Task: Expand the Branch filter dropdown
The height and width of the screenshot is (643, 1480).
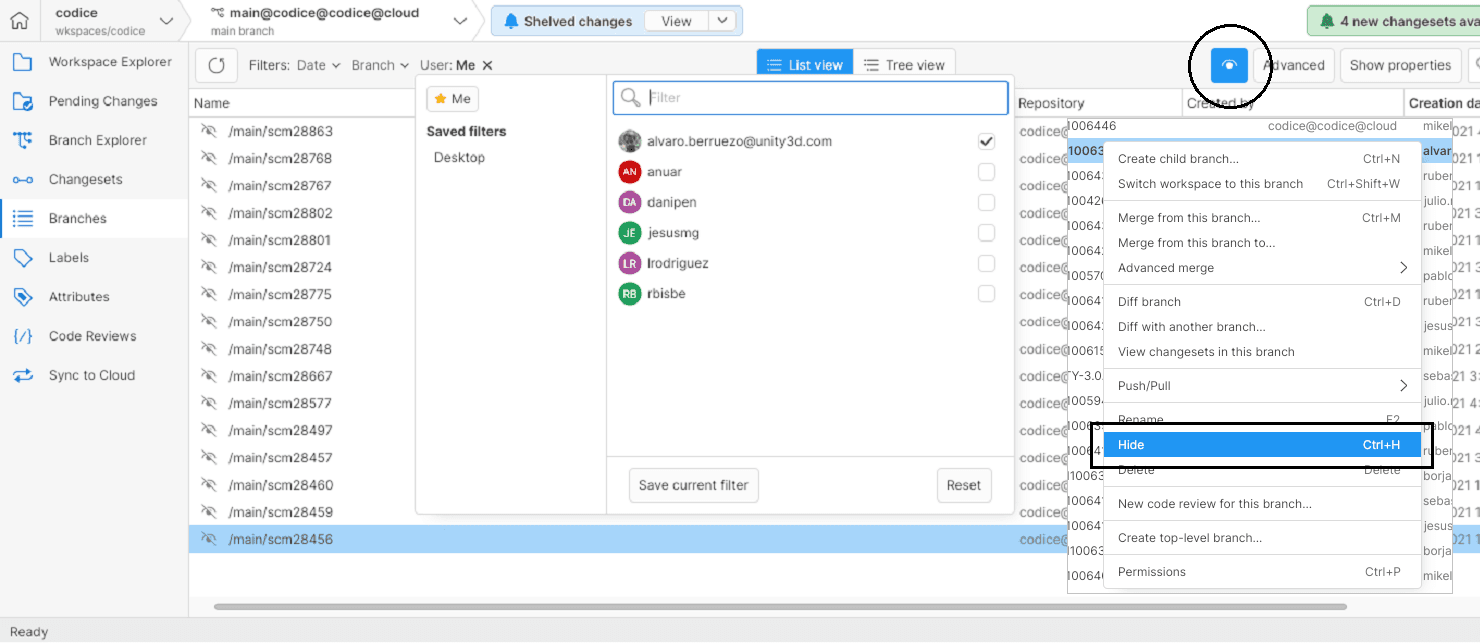Action: click(x=380, y=66)
